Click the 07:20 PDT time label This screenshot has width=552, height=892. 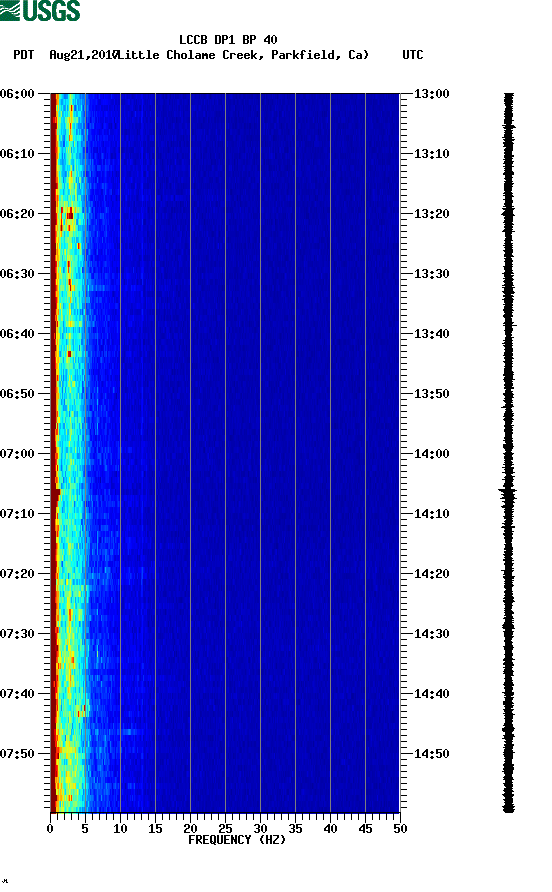[x=17, y=573]
